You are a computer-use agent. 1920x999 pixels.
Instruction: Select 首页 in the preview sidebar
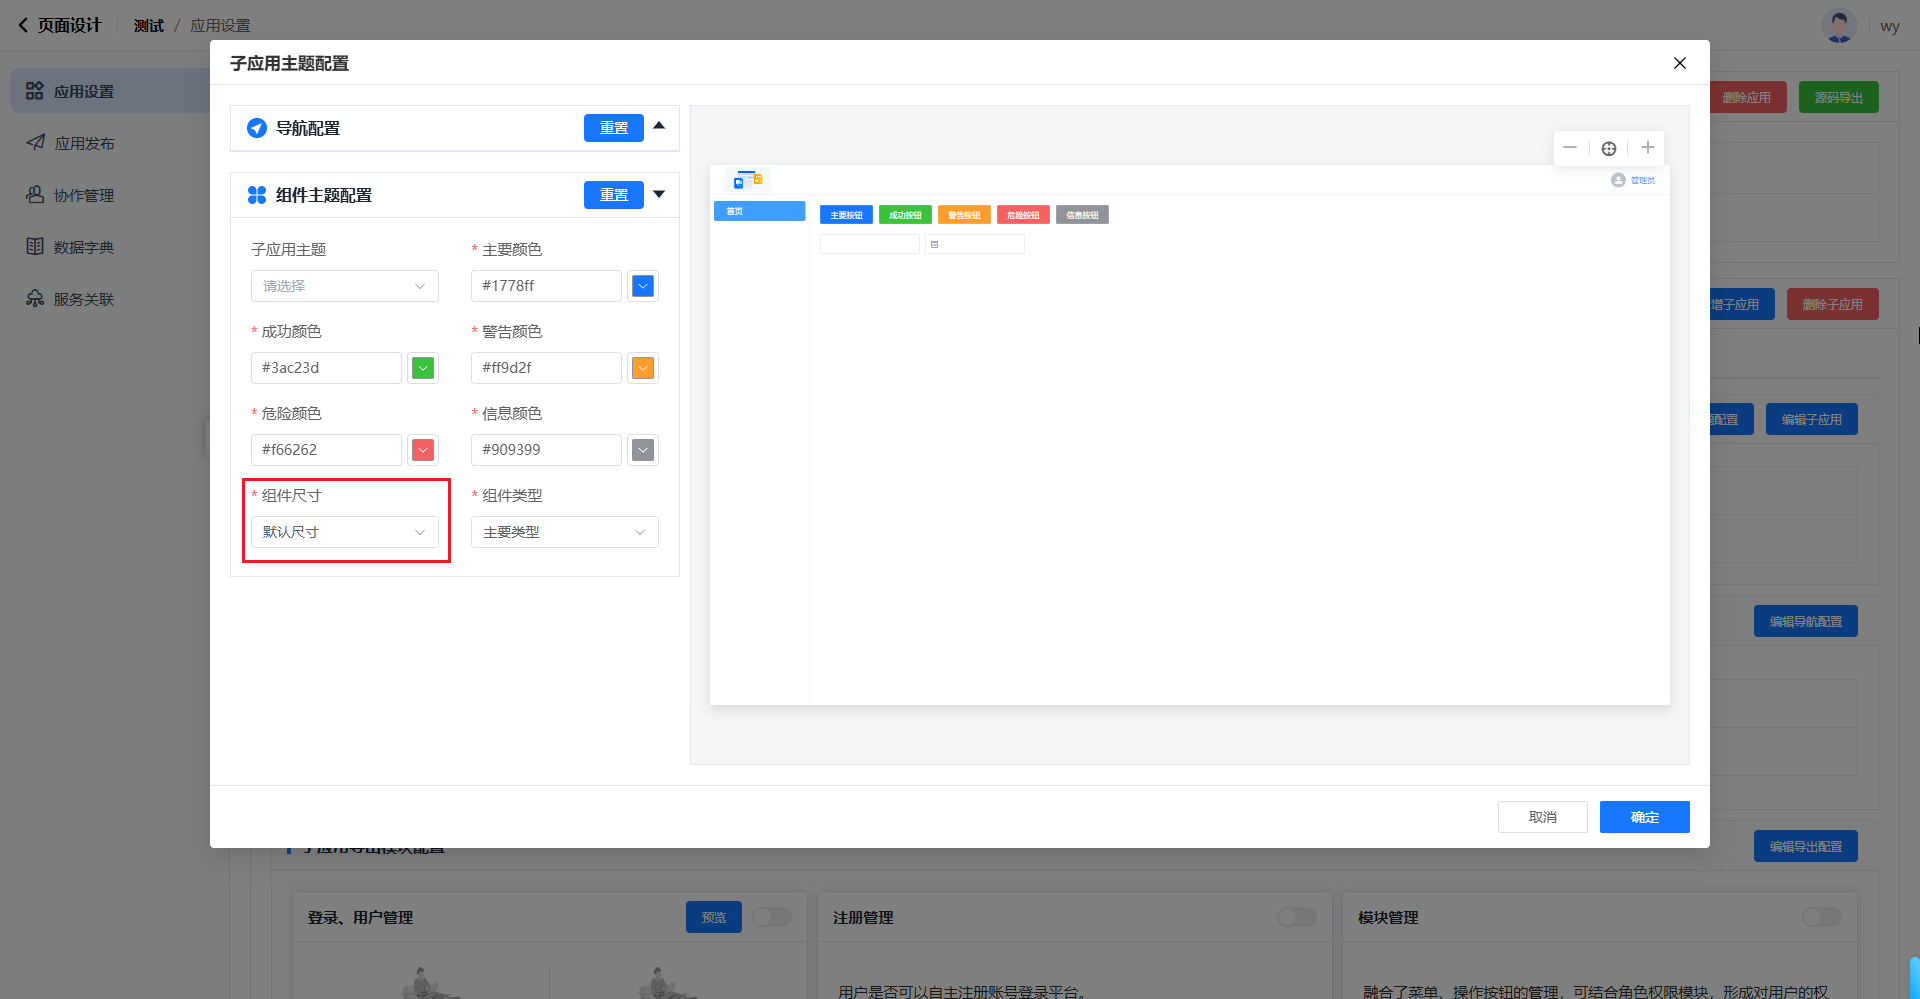(759, 211)
